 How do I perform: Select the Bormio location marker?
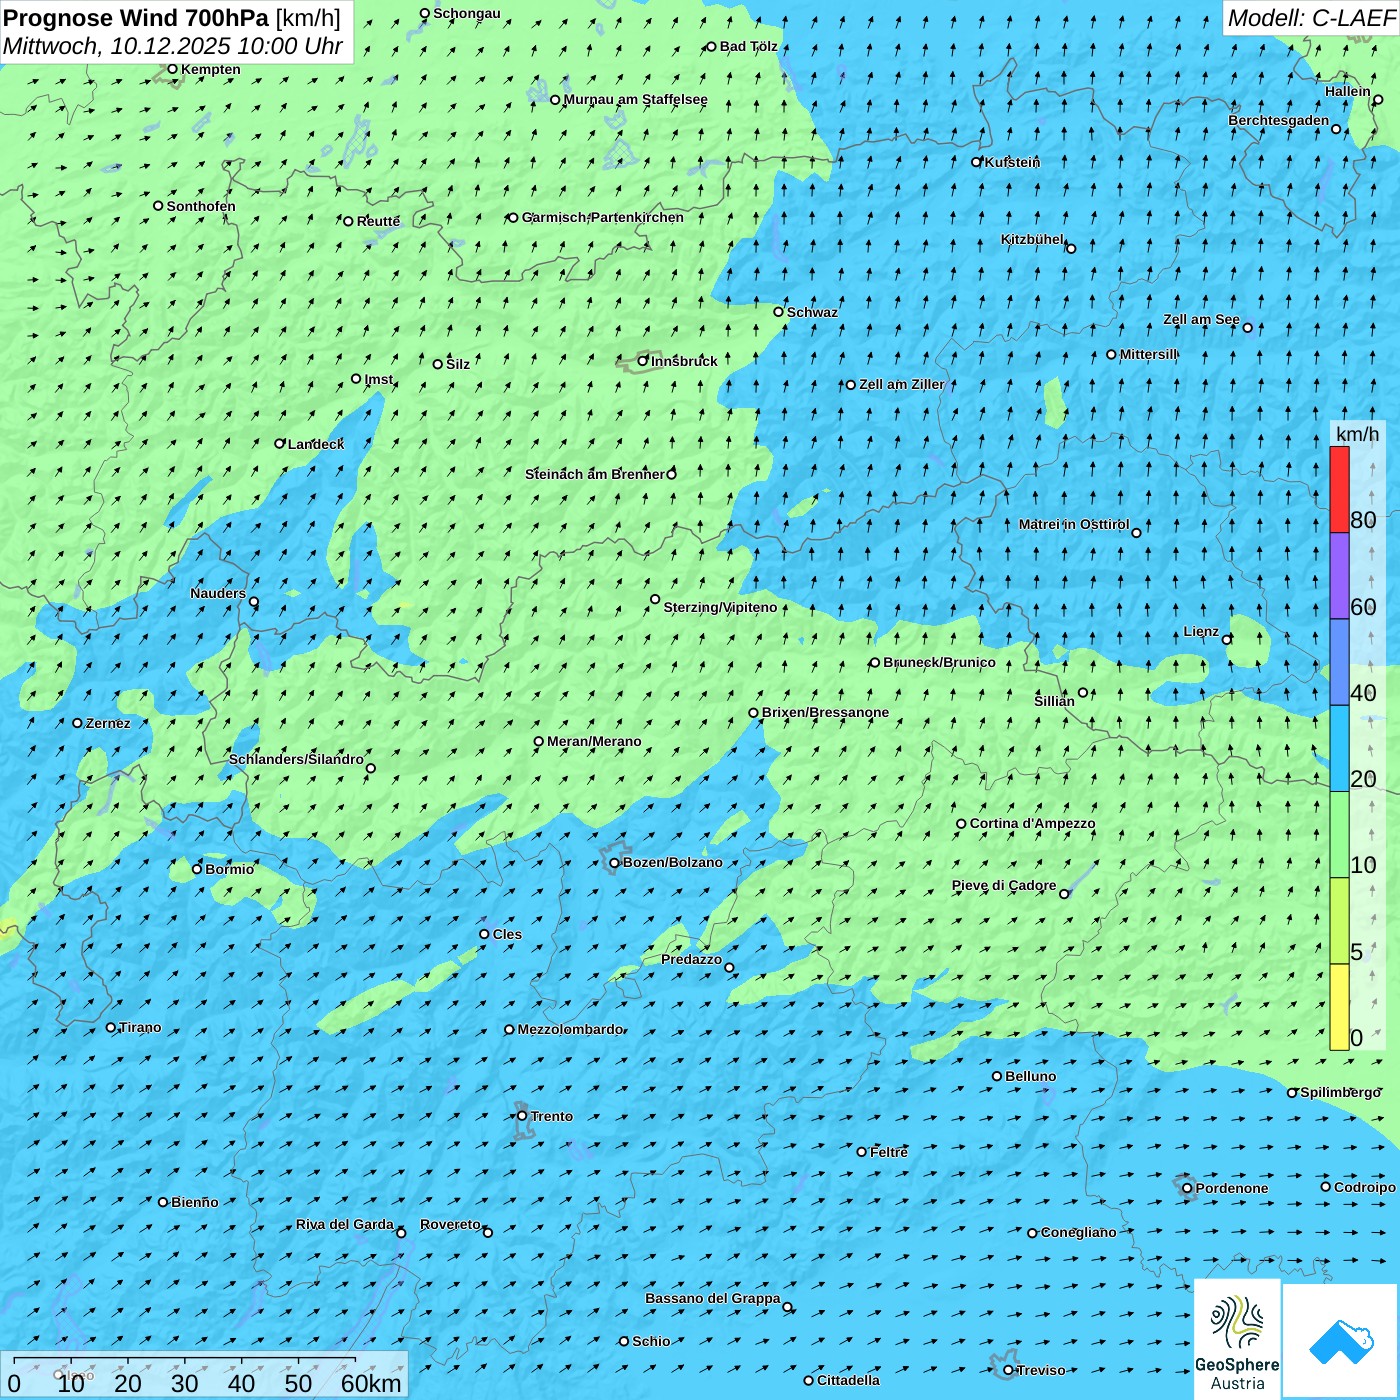[x=197, y=869]
